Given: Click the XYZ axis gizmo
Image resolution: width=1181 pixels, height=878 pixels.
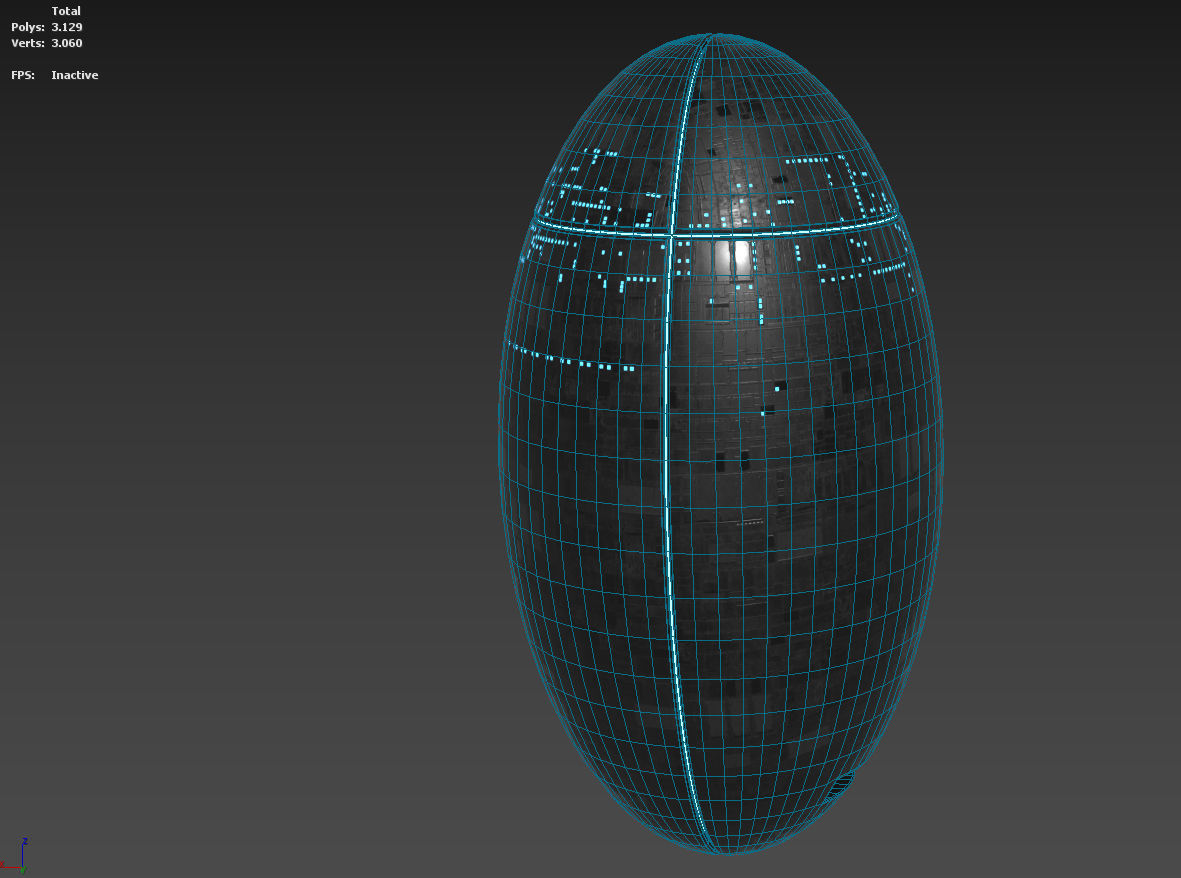Looking at the screenshot, I should click(15, 856).
